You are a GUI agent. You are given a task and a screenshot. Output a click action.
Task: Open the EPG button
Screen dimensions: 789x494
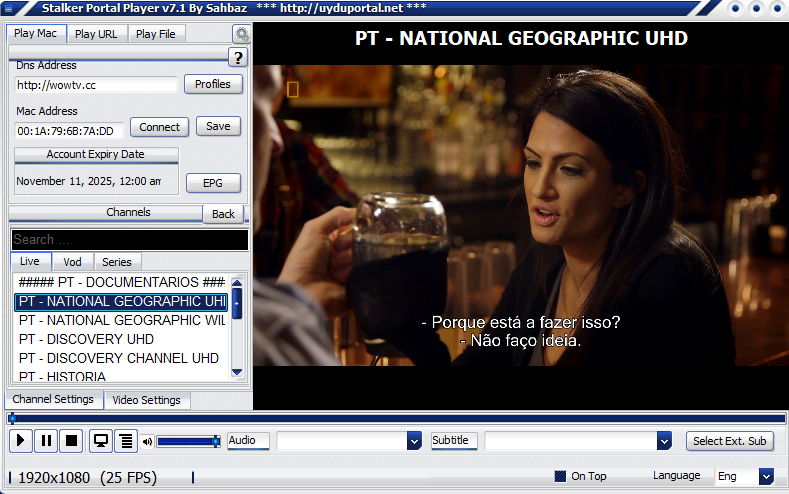click(213, 183)
